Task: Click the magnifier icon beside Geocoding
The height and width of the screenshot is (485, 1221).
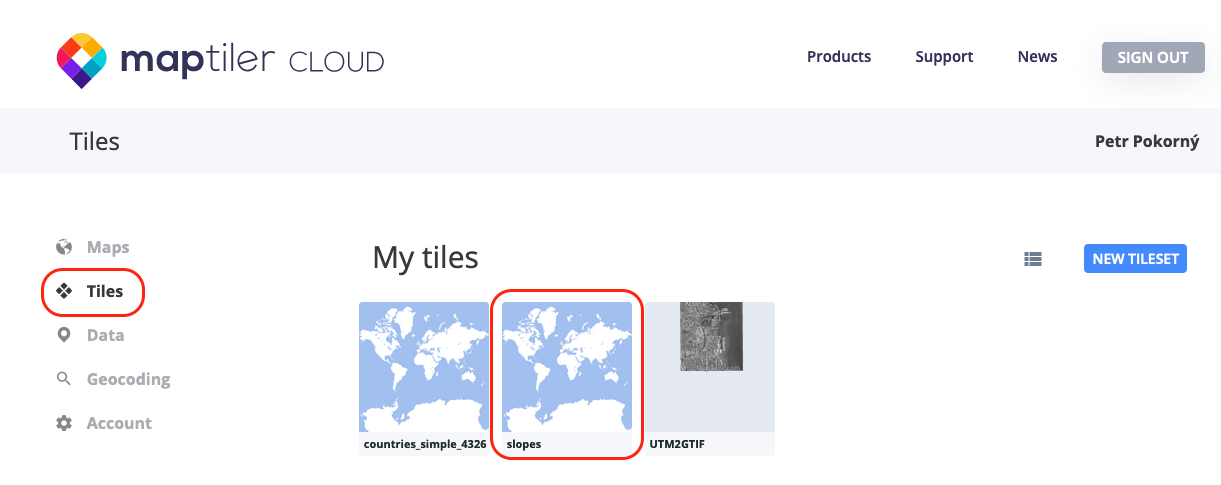Action: click(x=64, y=379)
